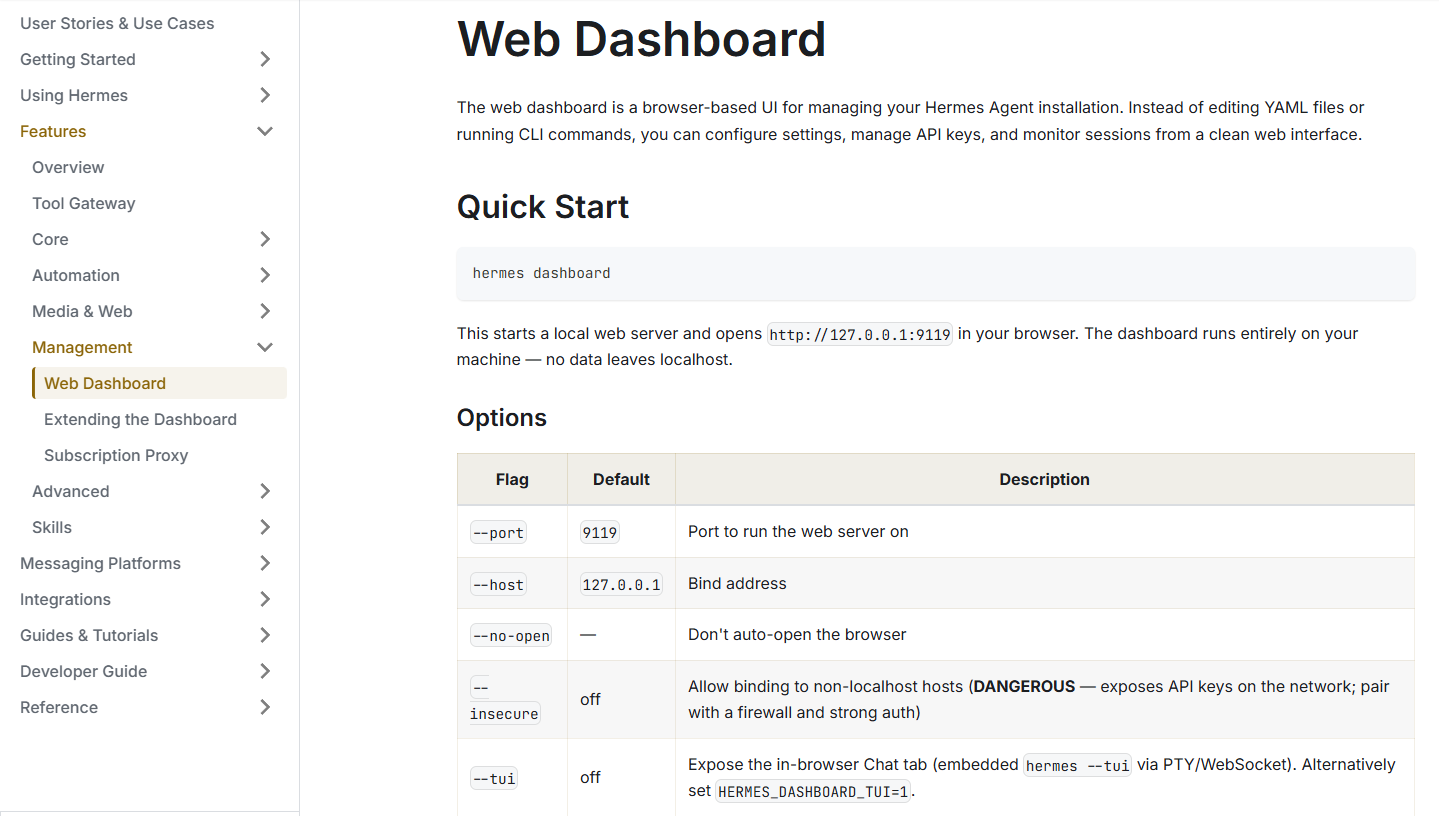The image size is (1439, 816).
Task: Click the 'Bind address' description
Action: (737, 584)
